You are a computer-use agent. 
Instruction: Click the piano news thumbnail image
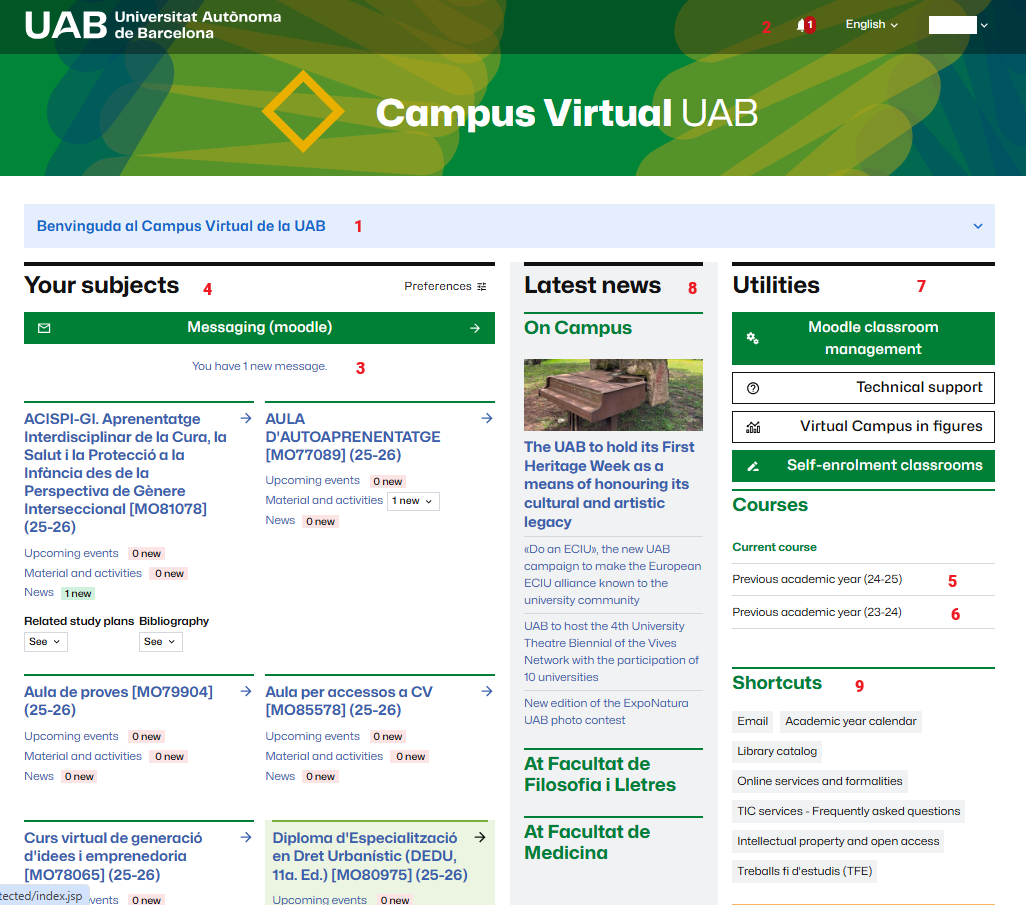(x=613, y=395)
